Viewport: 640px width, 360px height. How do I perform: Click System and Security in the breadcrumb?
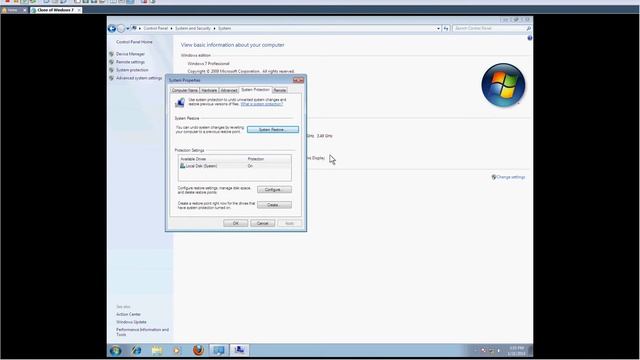(x=193, y=29)
